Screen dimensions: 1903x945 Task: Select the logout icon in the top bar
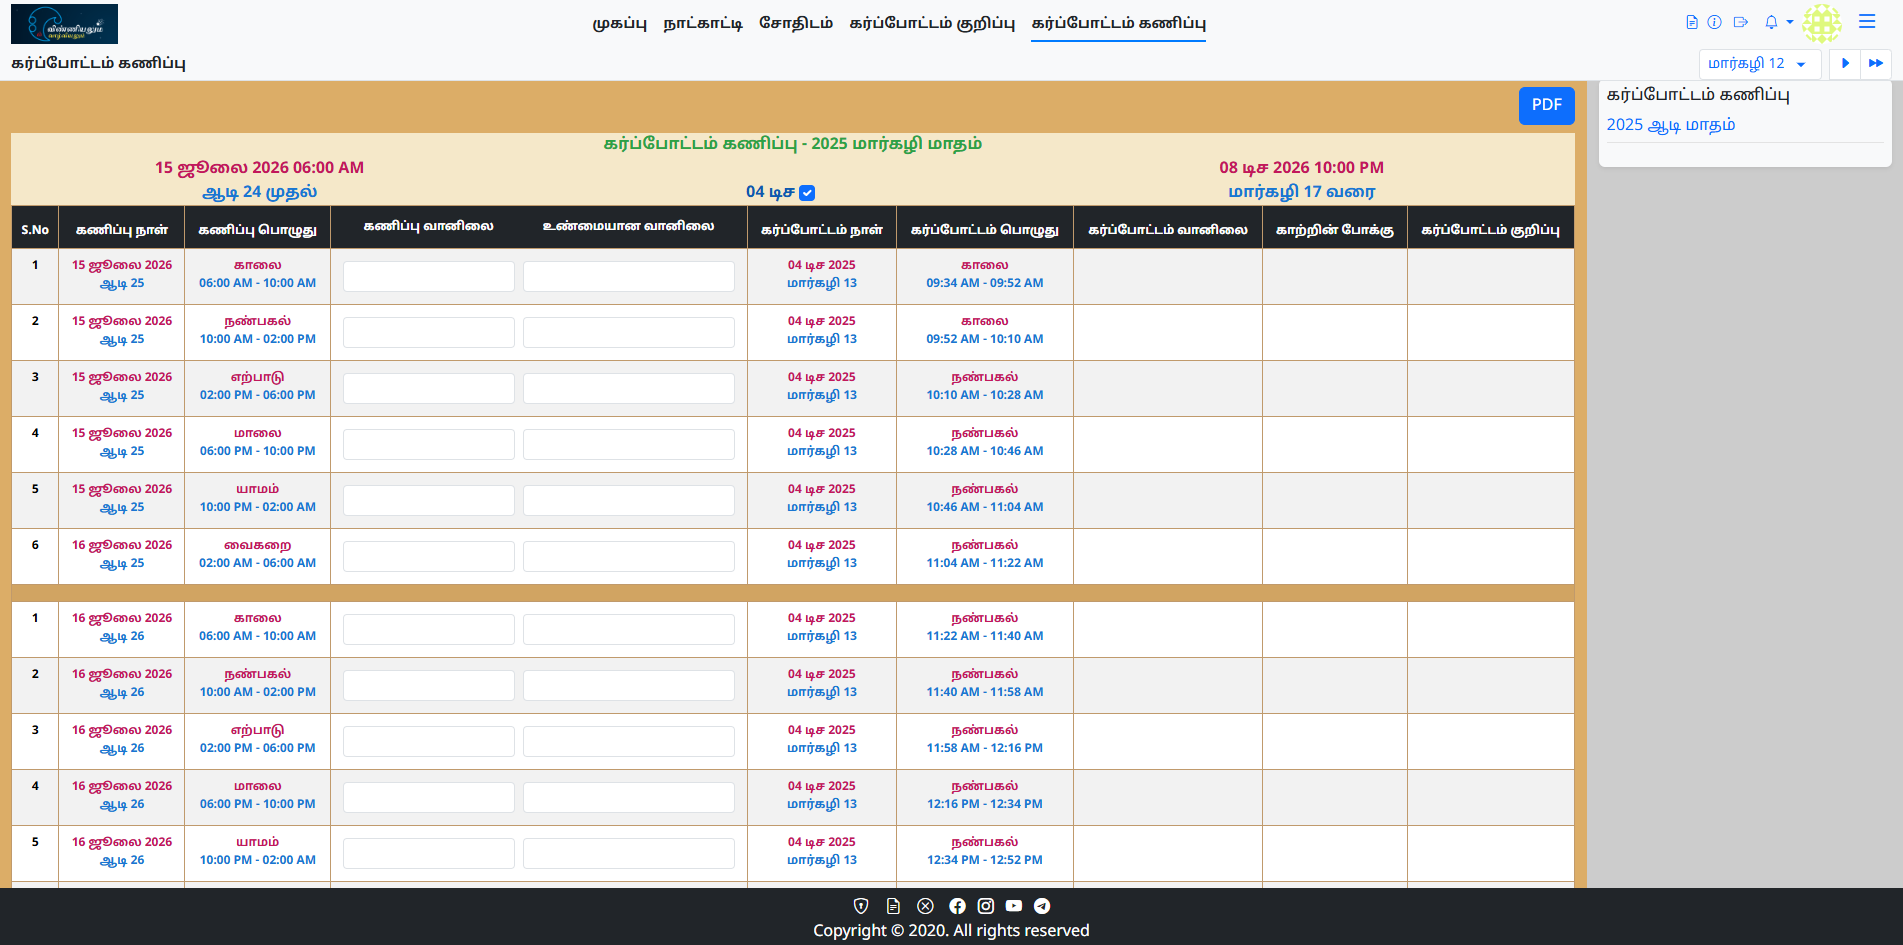pos(1741,21)
